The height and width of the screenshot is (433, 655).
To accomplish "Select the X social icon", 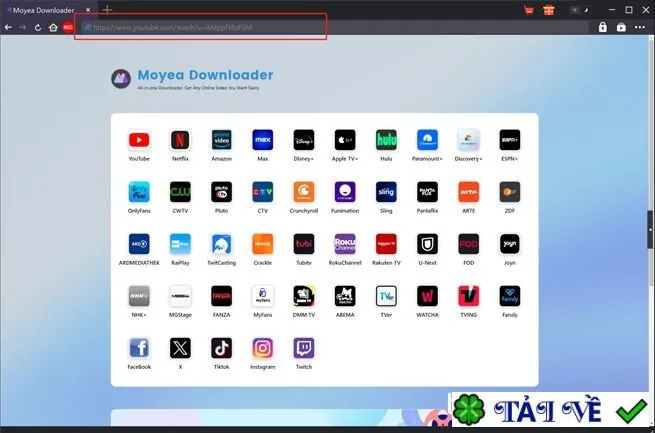I will pos(180,348).
